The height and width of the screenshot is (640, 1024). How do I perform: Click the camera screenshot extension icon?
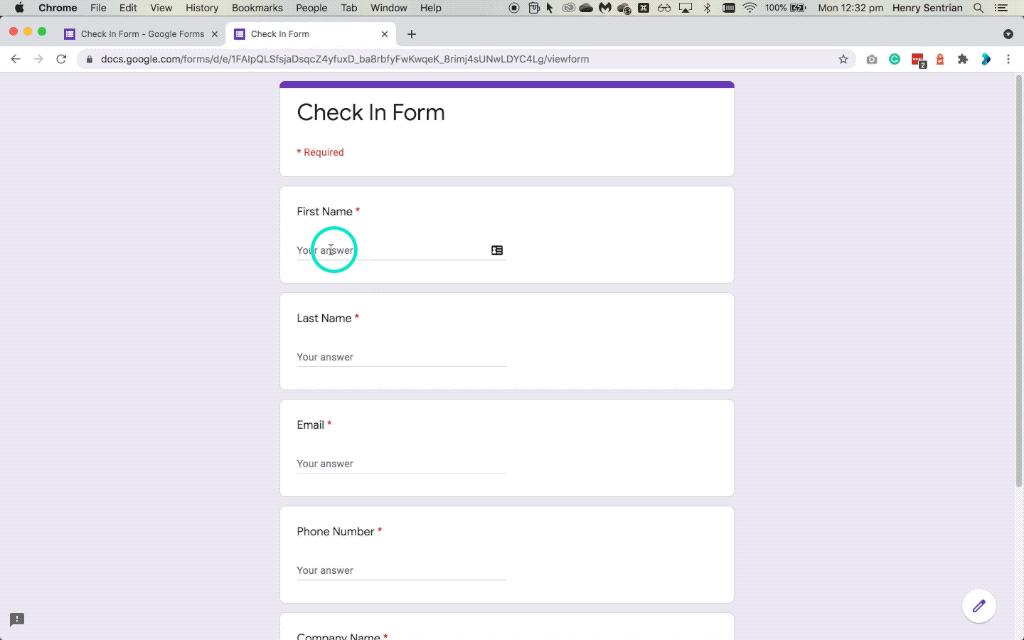pos(871,59)
